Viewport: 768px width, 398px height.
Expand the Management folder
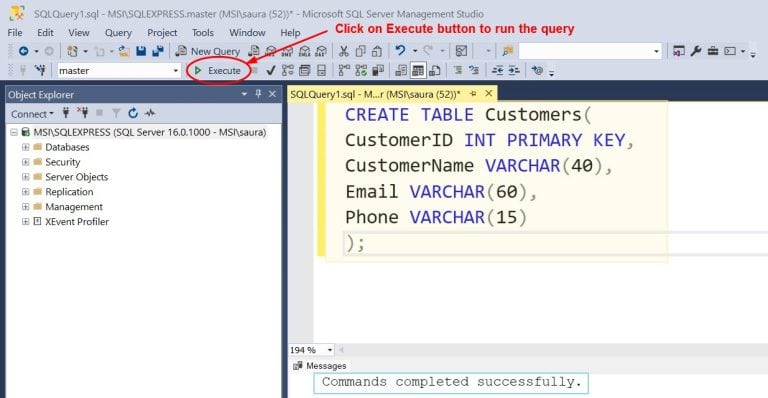click(25, 207)
